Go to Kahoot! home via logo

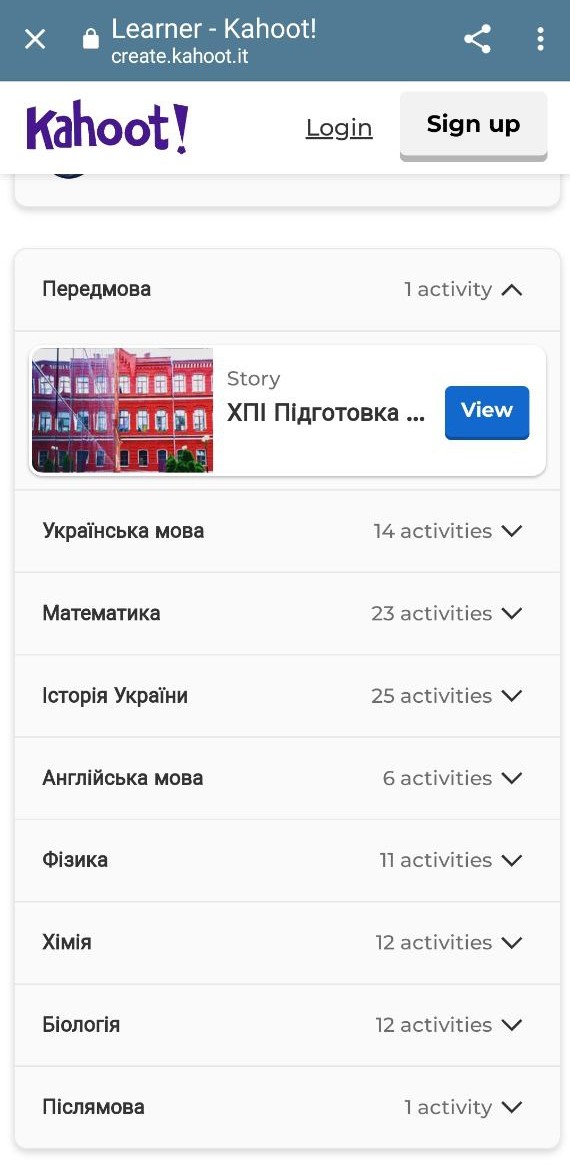pyautogui.click(x=108, y=128)
